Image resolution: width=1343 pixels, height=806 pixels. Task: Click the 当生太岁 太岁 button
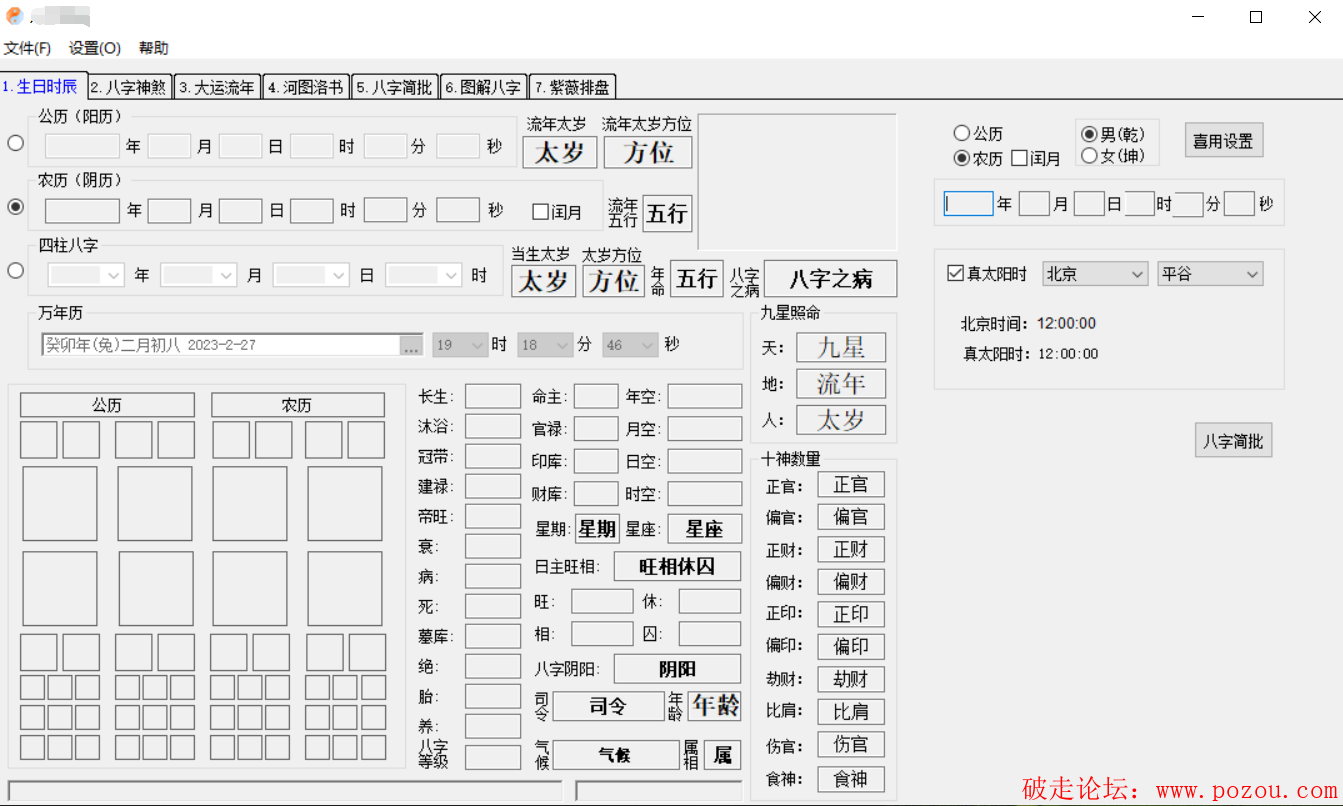pyautogui.click(x=544, y=281)
